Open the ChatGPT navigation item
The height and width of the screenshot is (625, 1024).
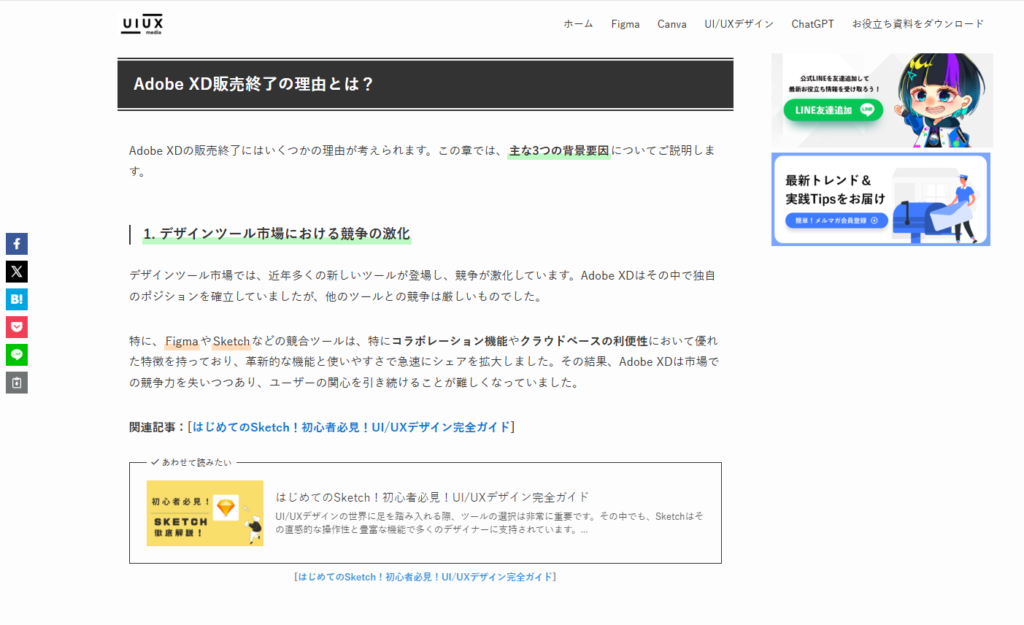812,24
